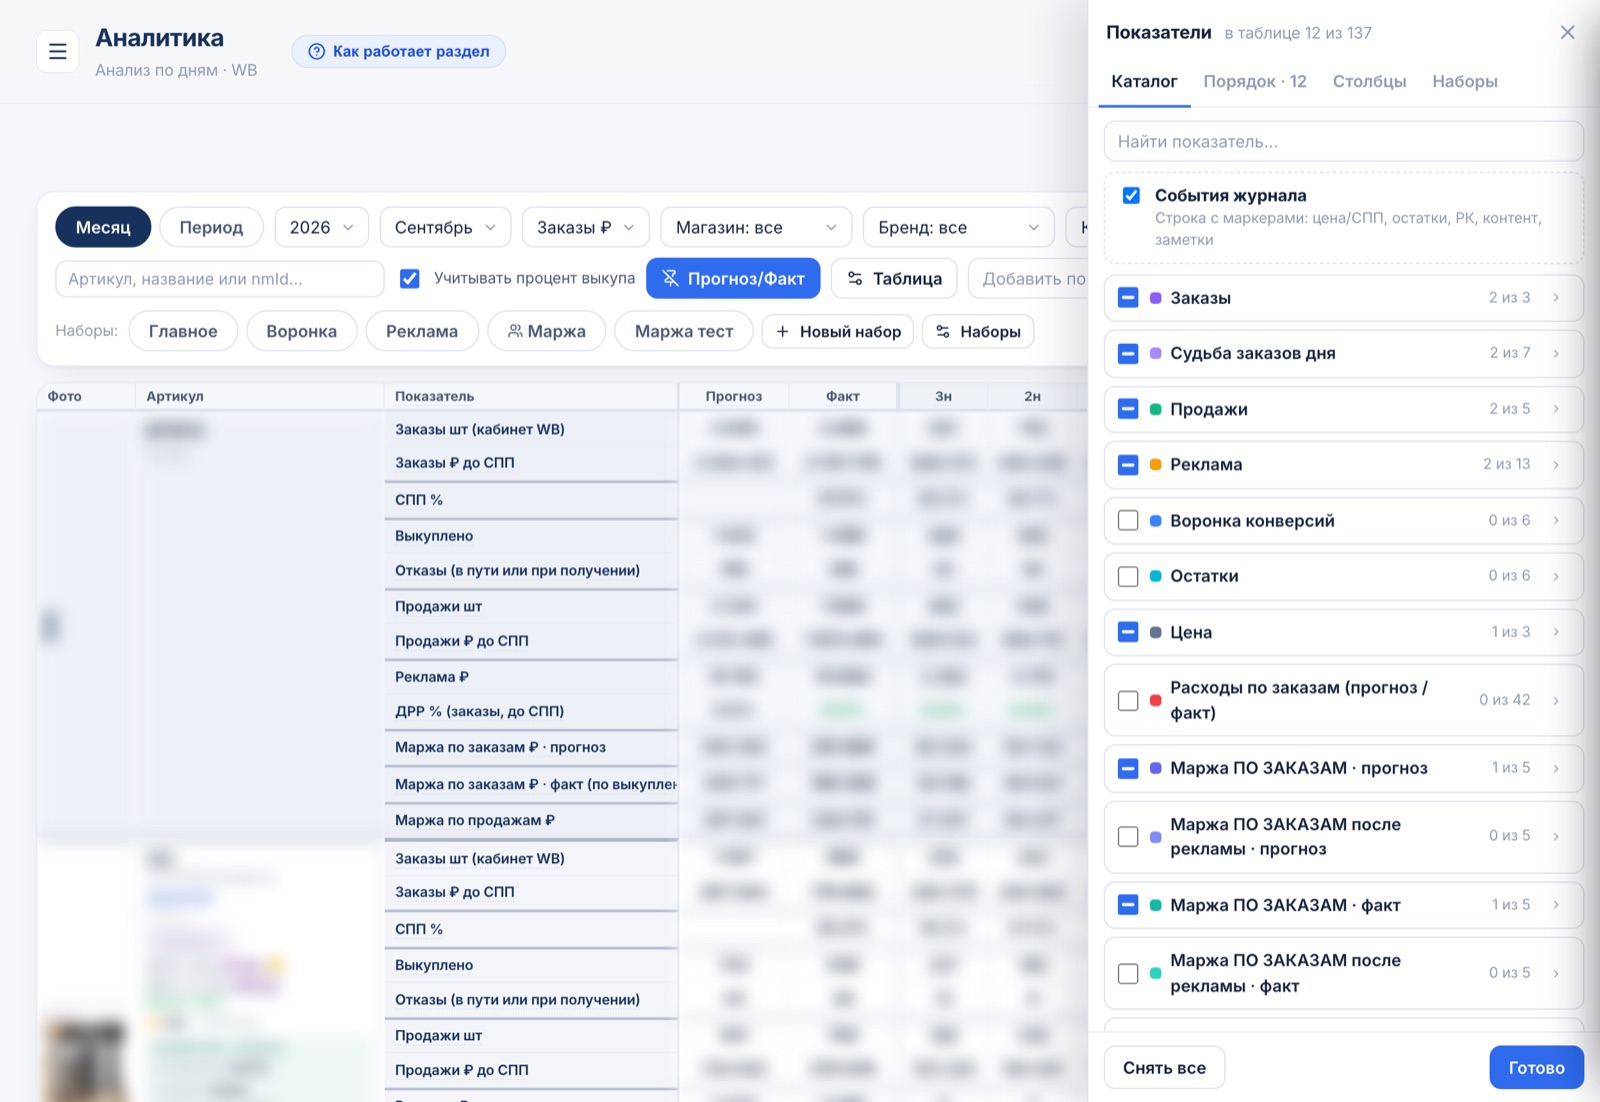The image size is (1600, 1102).
Task: Click the Факт column header
Action: [842, 396]
